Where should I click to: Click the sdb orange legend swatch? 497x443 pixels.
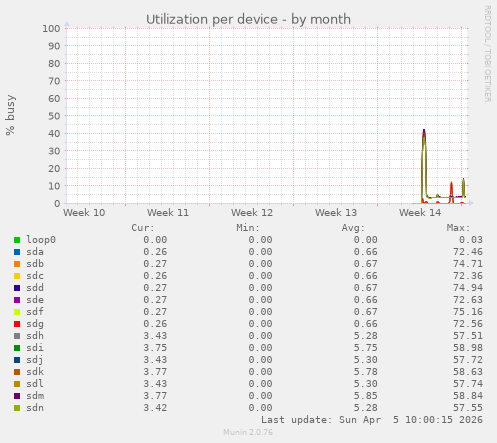pos(17,264)
